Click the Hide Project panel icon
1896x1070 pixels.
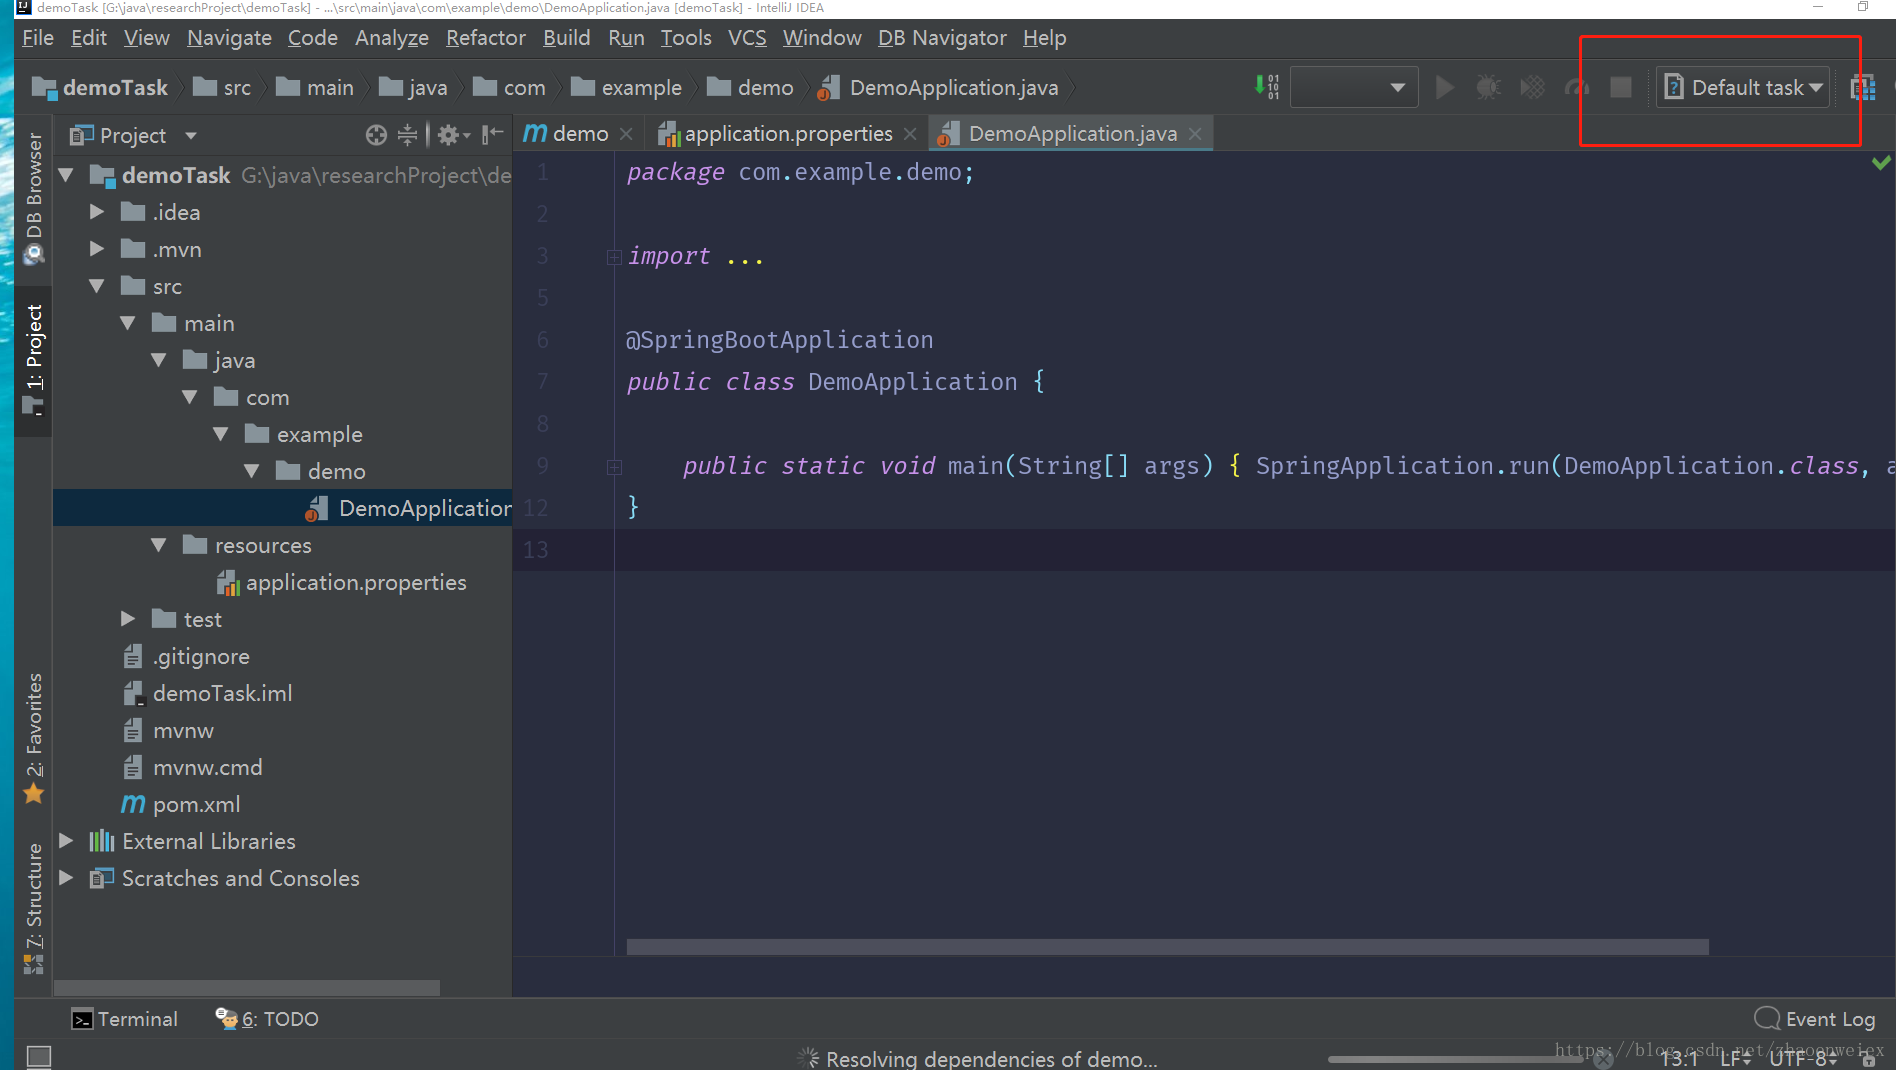pyautogui.click(x=492, y=135)
